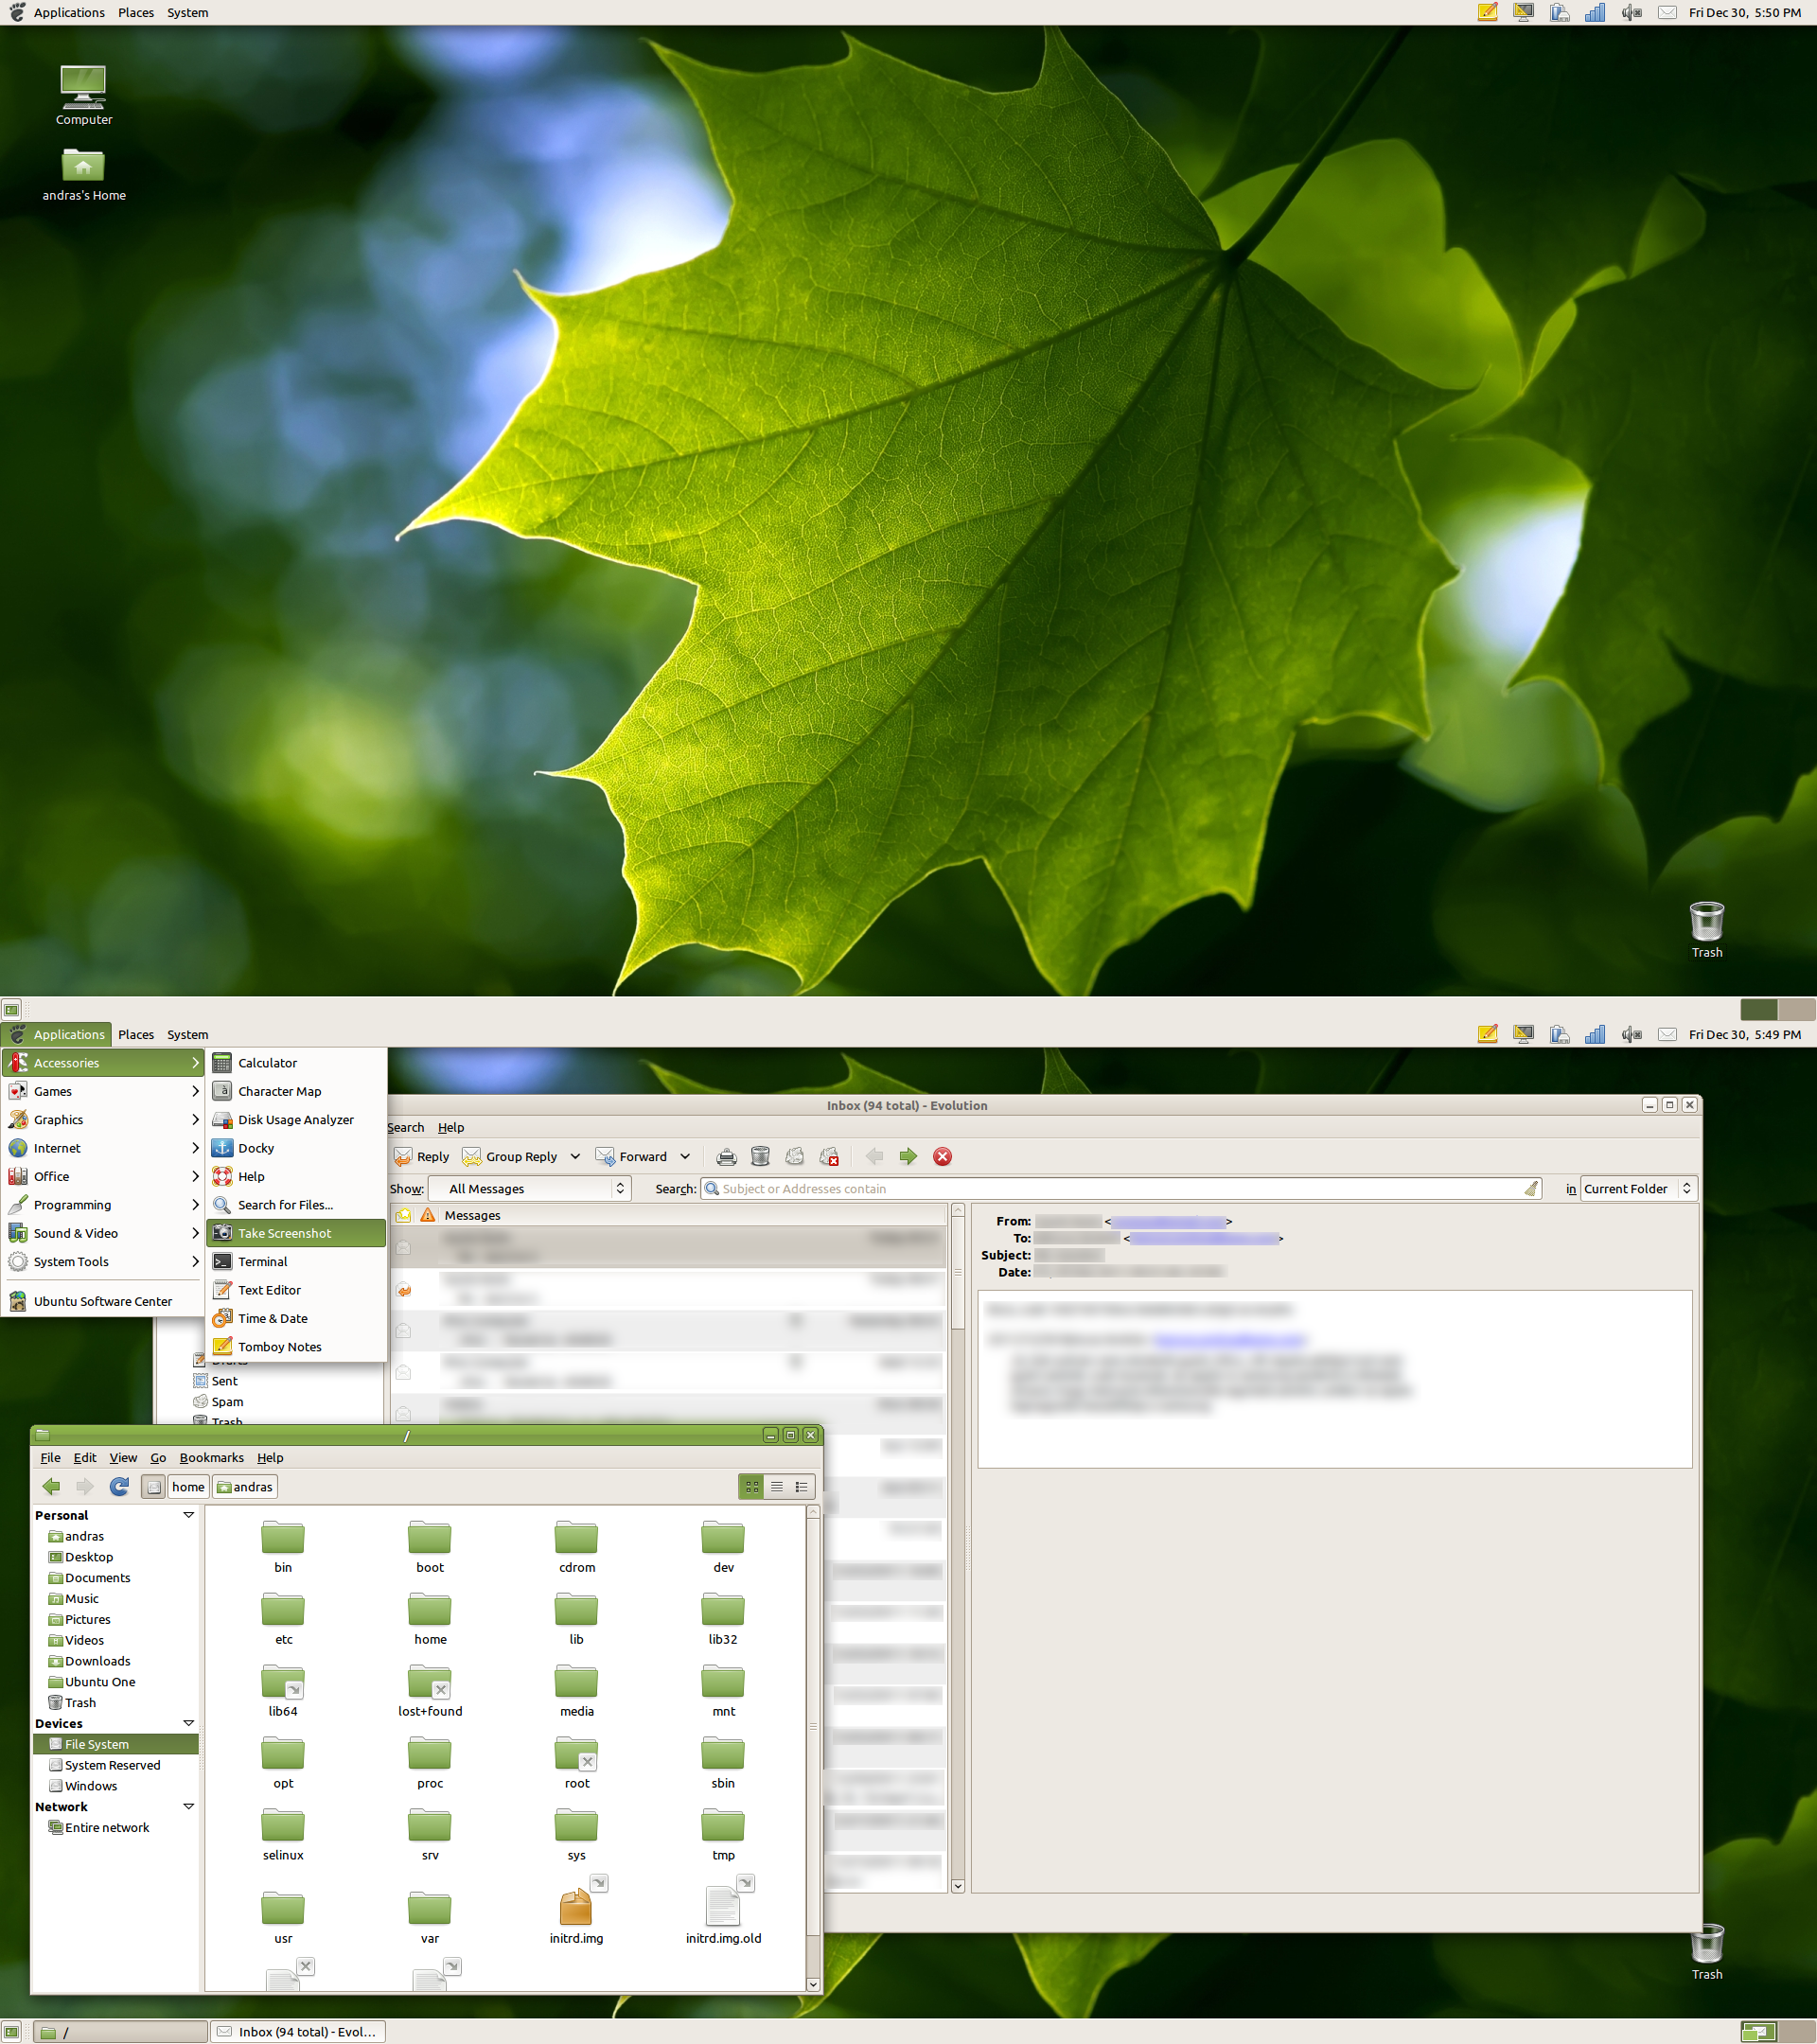Collapse the Personal section in the sidebar

(x=188, y=1515)
